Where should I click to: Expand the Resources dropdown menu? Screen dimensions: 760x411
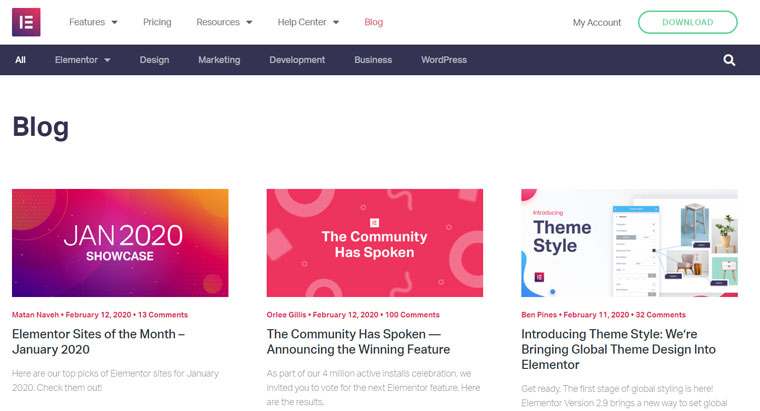[224, 22]
